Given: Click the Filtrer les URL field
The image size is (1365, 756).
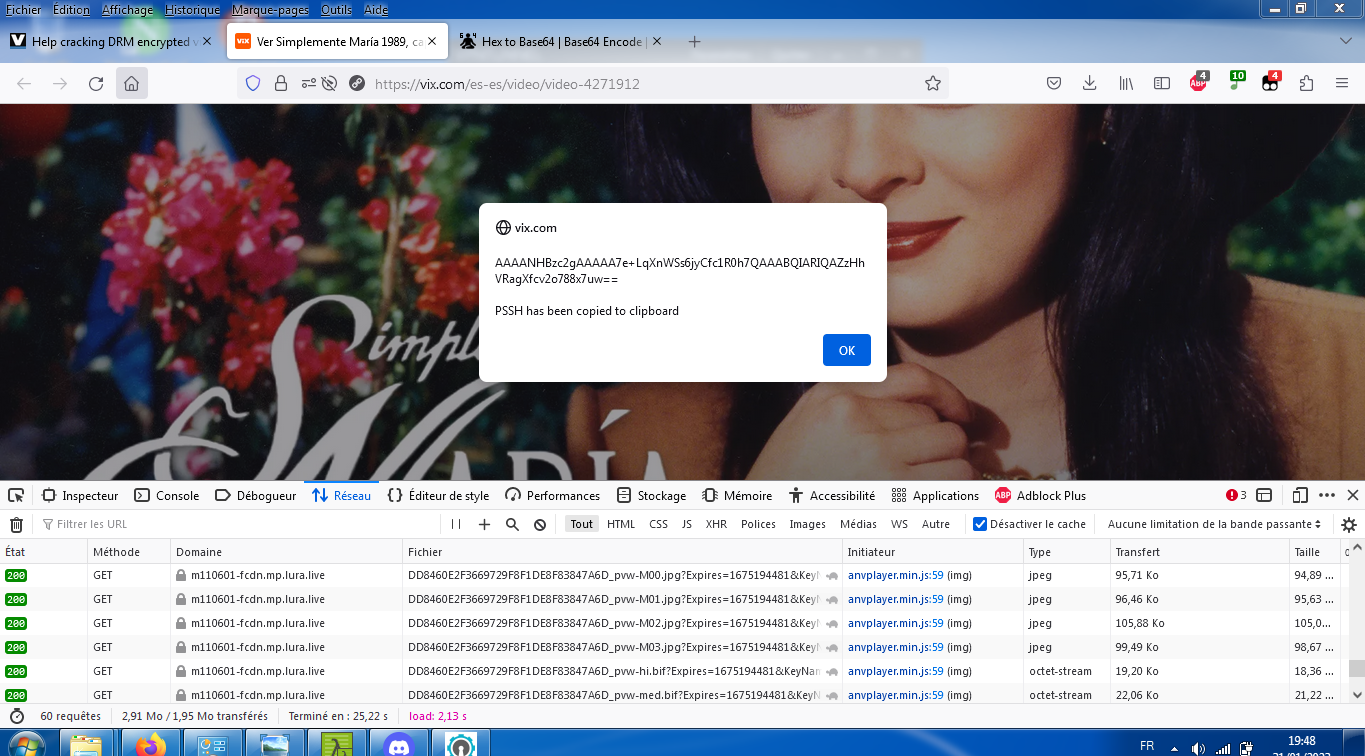Looking at the screenshot, I should coord(238,524).
